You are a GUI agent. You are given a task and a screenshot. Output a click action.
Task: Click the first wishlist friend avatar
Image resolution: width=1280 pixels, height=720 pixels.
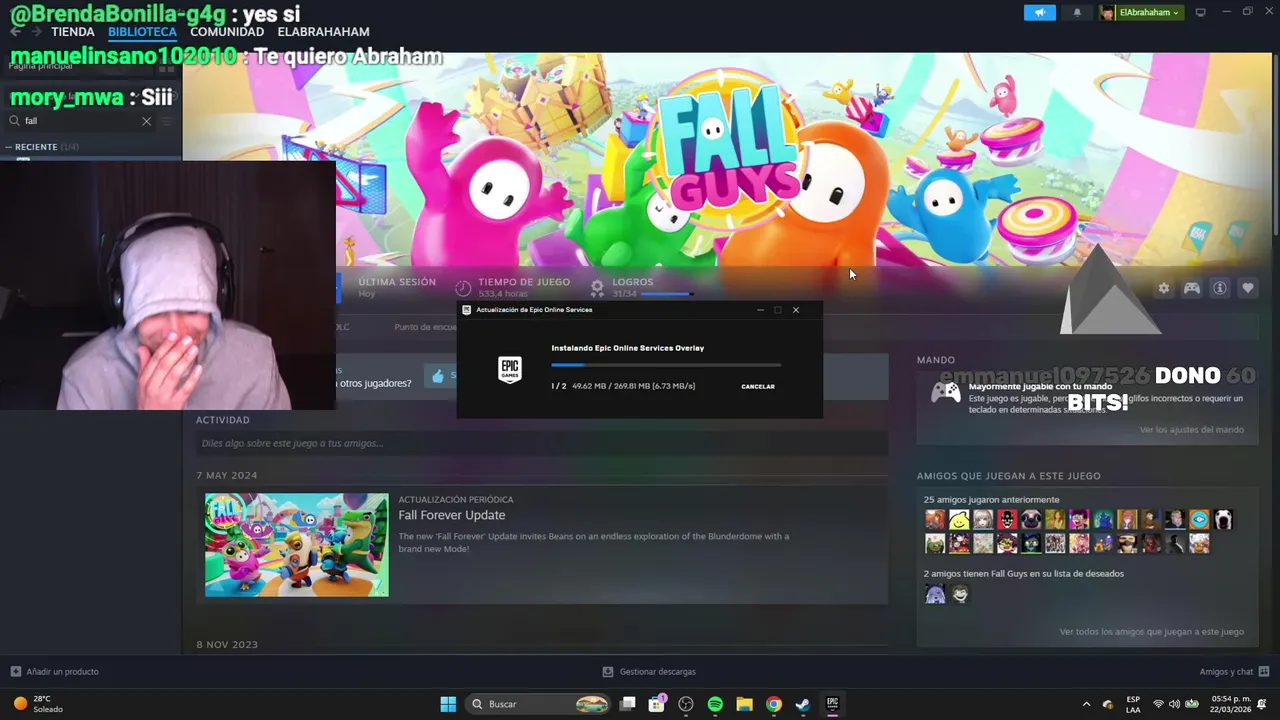[935, 594]
